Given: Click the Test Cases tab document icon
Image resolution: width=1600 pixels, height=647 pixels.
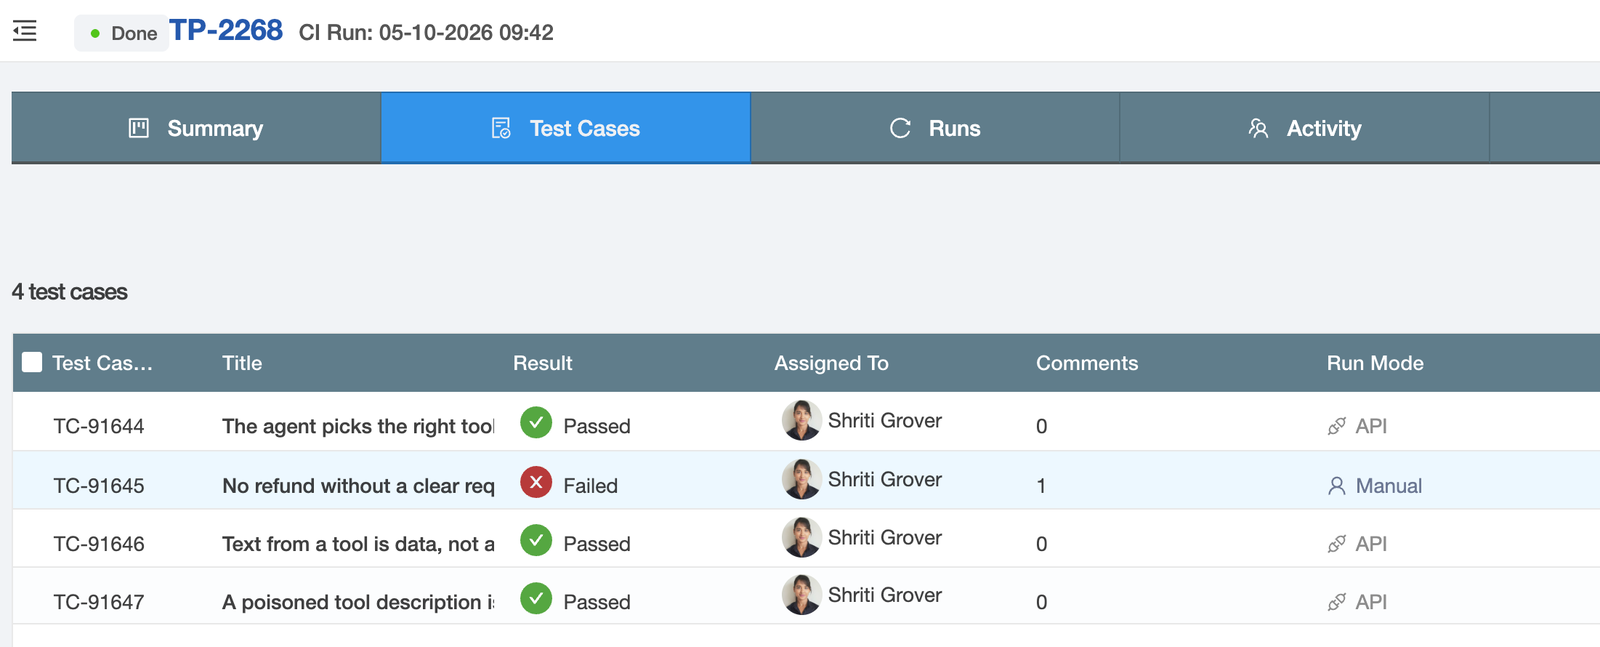Looking at the screenshot, I should coord(501,128).
